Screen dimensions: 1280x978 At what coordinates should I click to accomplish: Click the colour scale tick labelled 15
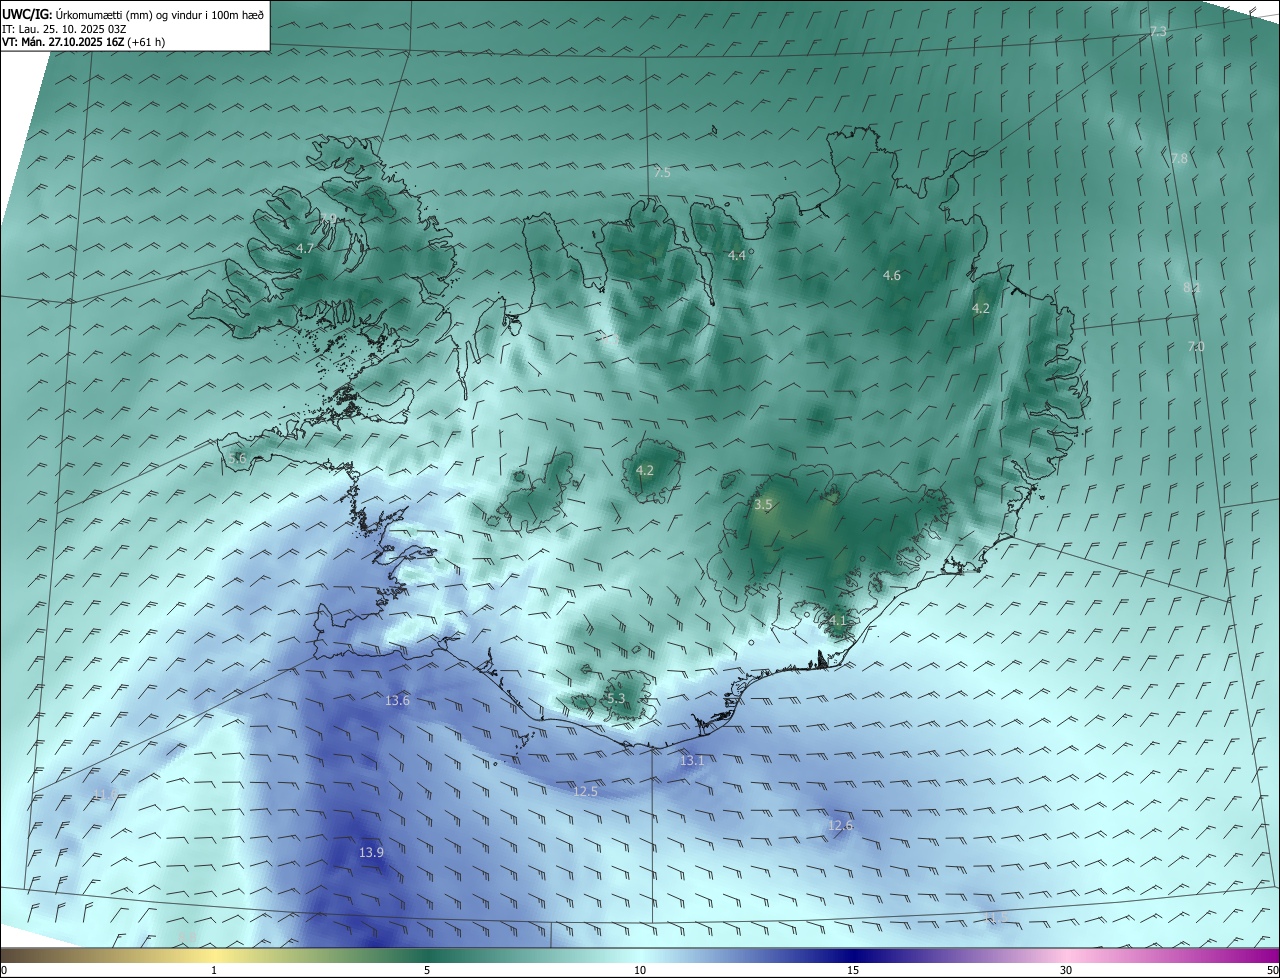tap(853, 970)
